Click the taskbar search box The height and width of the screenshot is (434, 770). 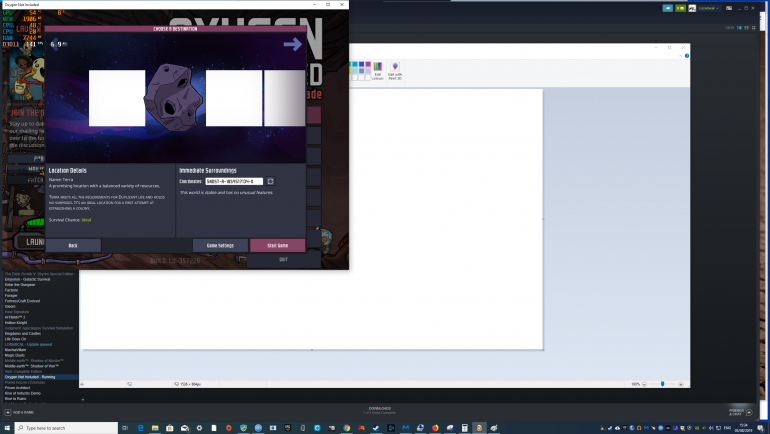[66, 428]
